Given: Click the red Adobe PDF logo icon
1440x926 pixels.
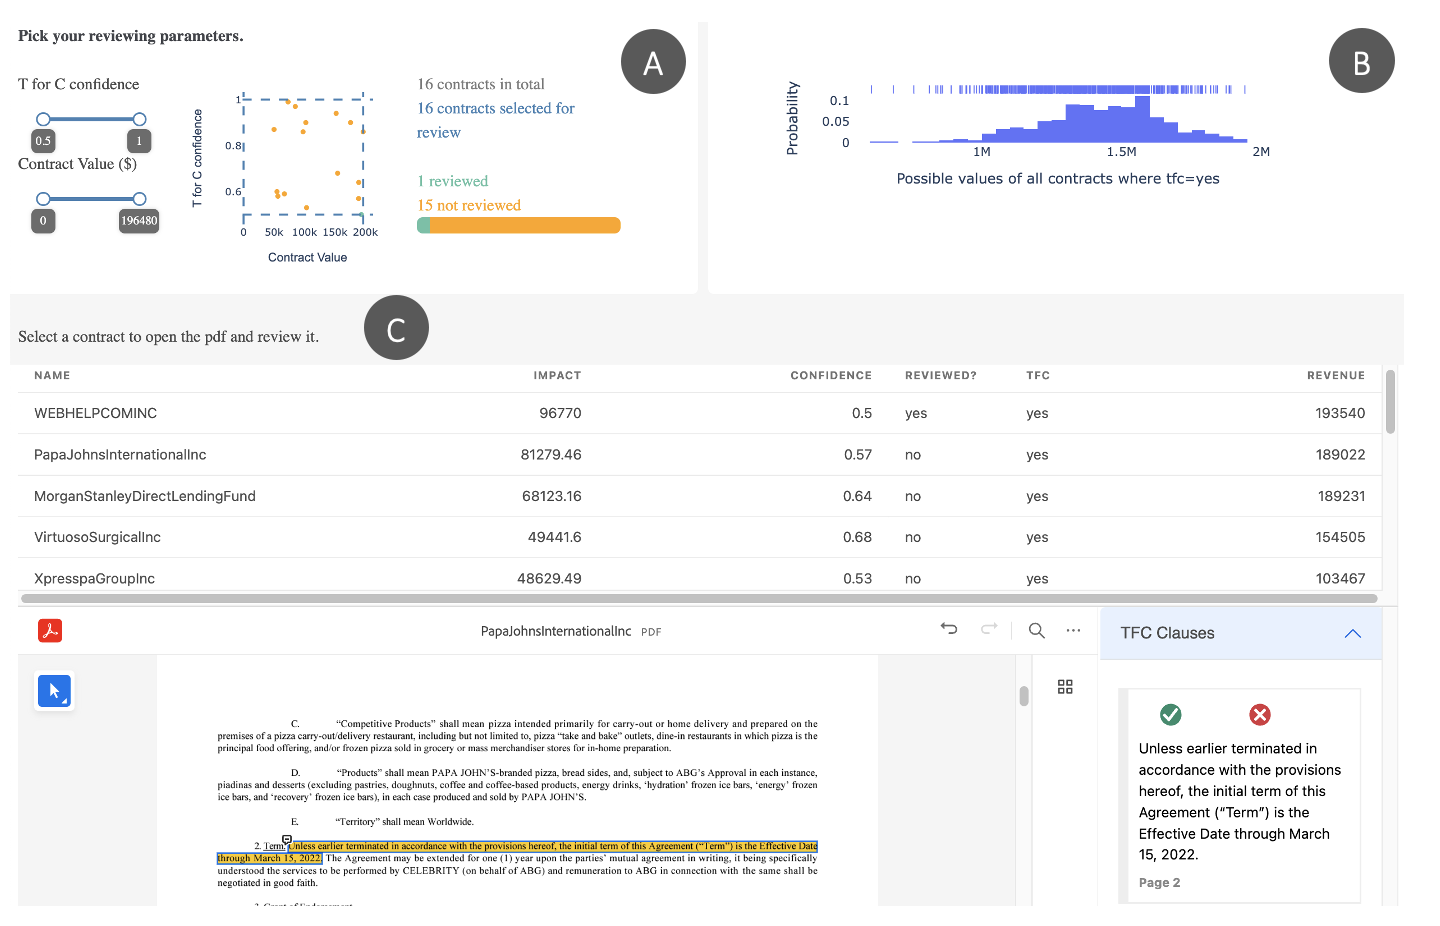Looking at the screenshot, I should pyautogui.click(x=50, y=630).
